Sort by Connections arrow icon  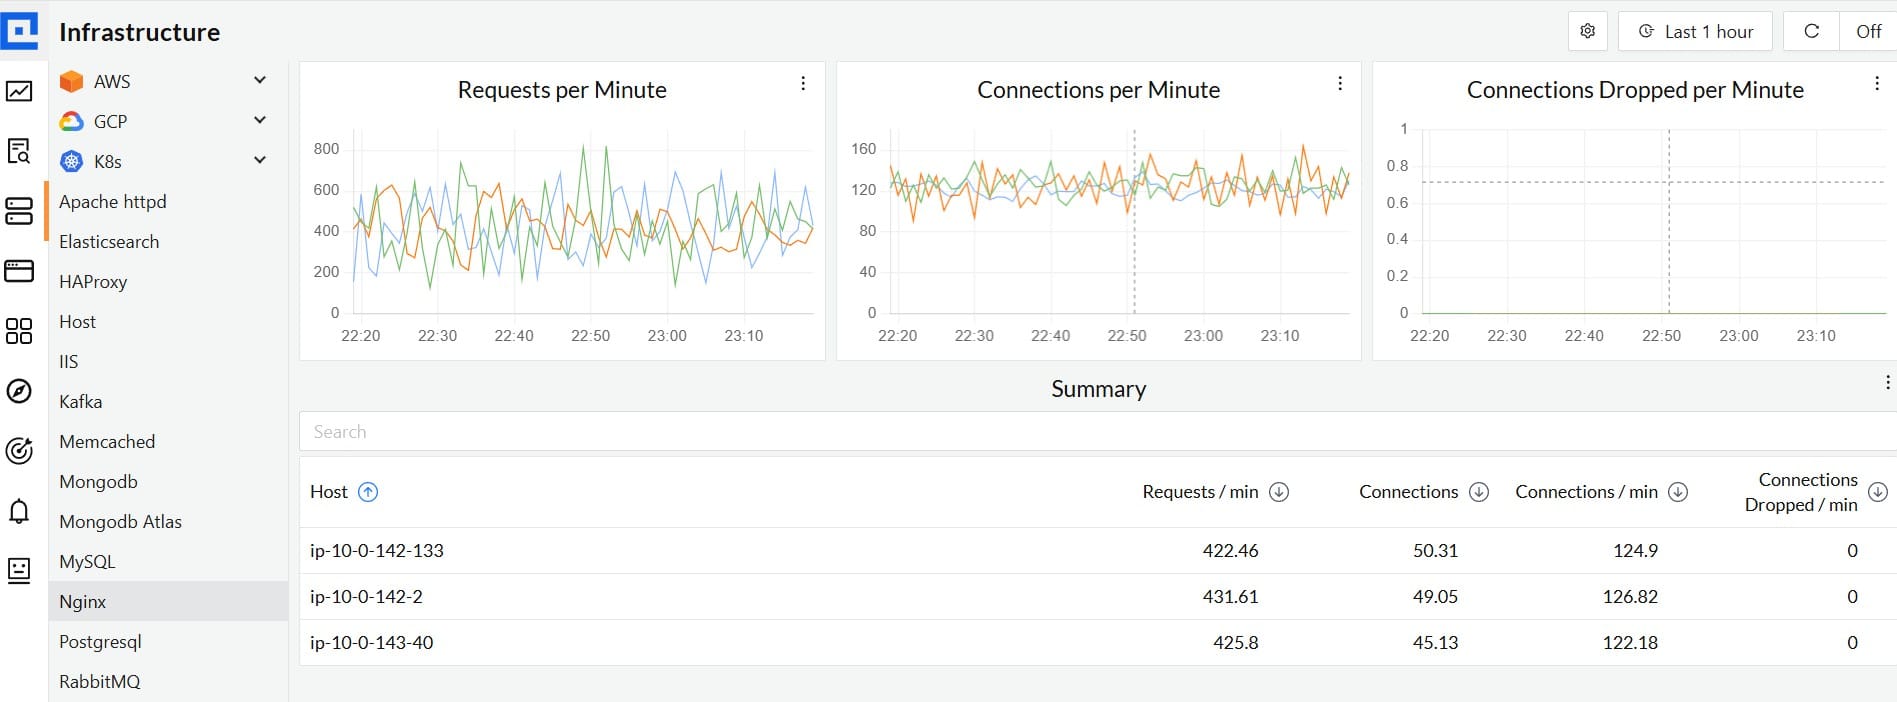1479,492
